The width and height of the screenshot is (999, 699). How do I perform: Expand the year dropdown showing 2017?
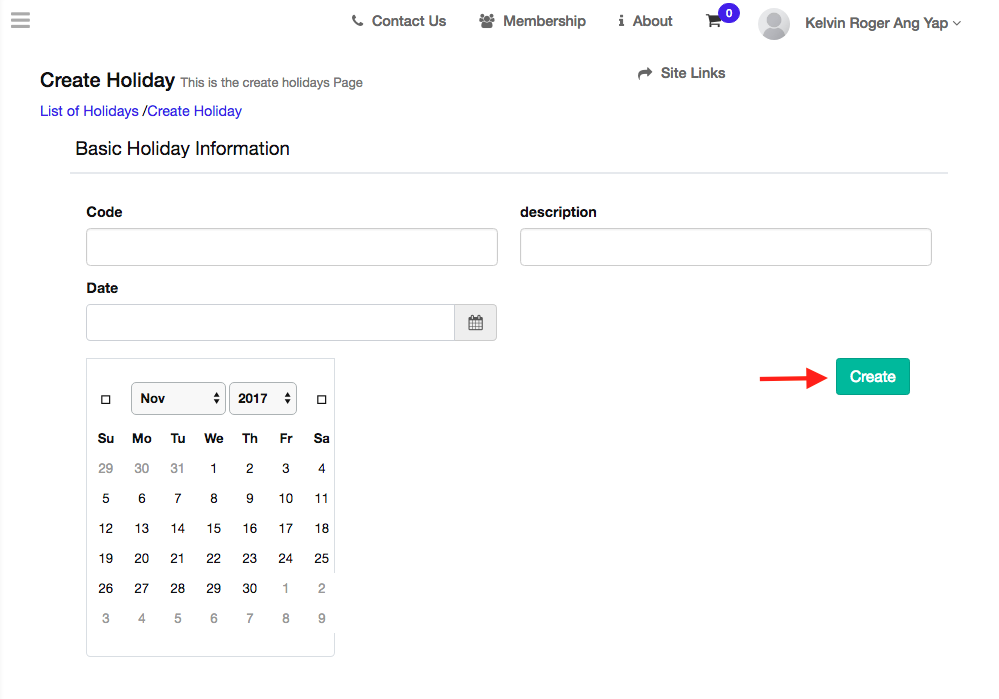click(263, 398)
